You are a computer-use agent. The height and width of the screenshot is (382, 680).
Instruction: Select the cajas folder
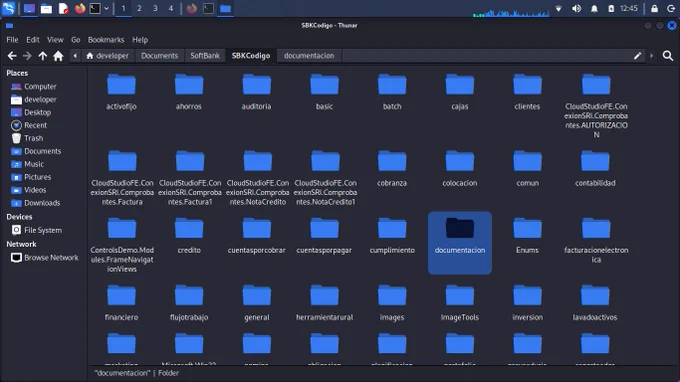coord(460,92)
